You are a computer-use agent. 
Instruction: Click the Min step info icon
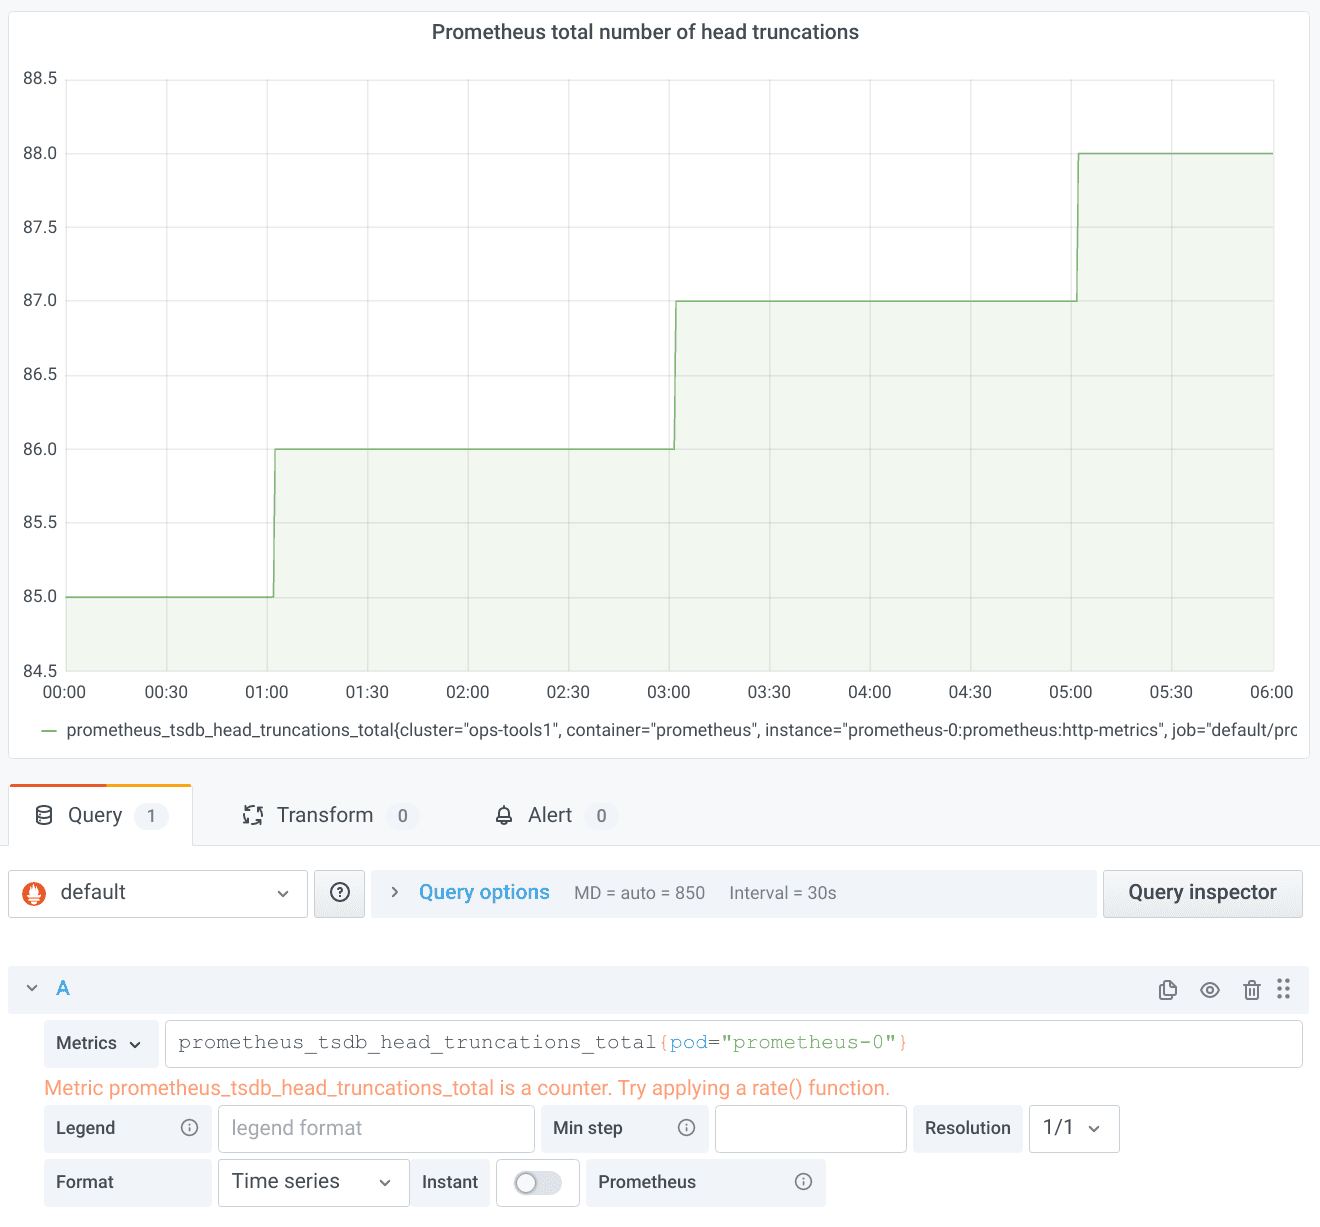point(686,1128)
